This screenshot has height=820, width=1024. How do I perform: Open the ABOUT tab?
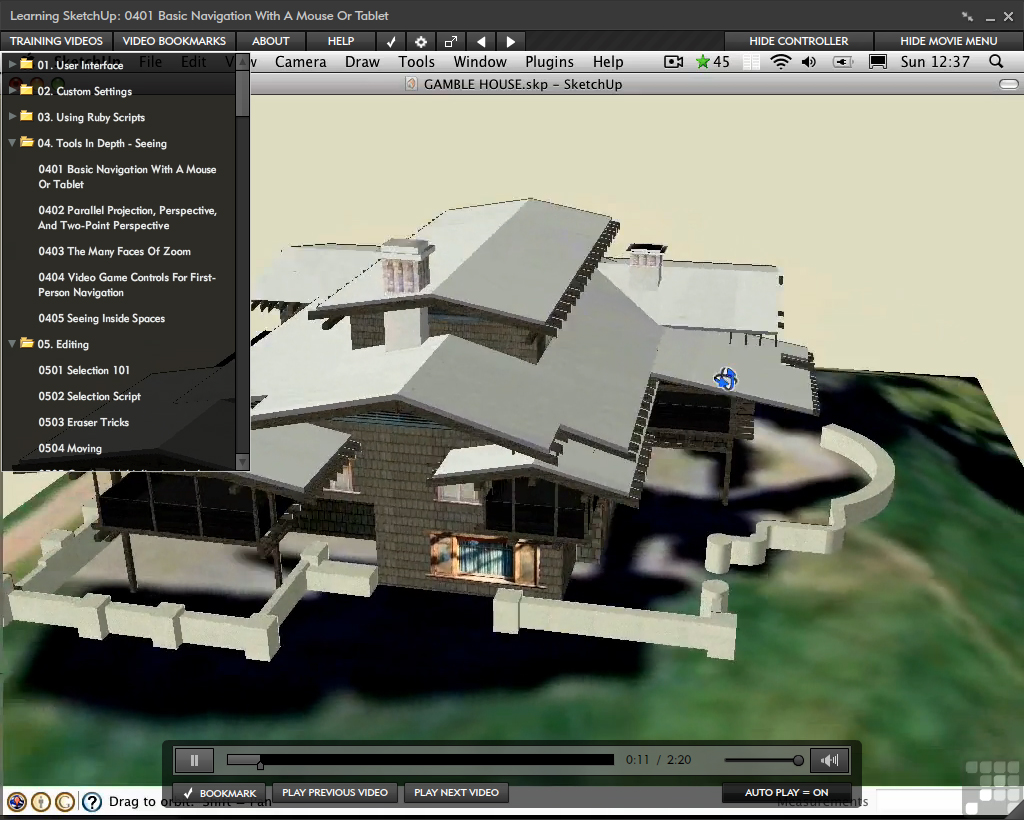[270, 41]
